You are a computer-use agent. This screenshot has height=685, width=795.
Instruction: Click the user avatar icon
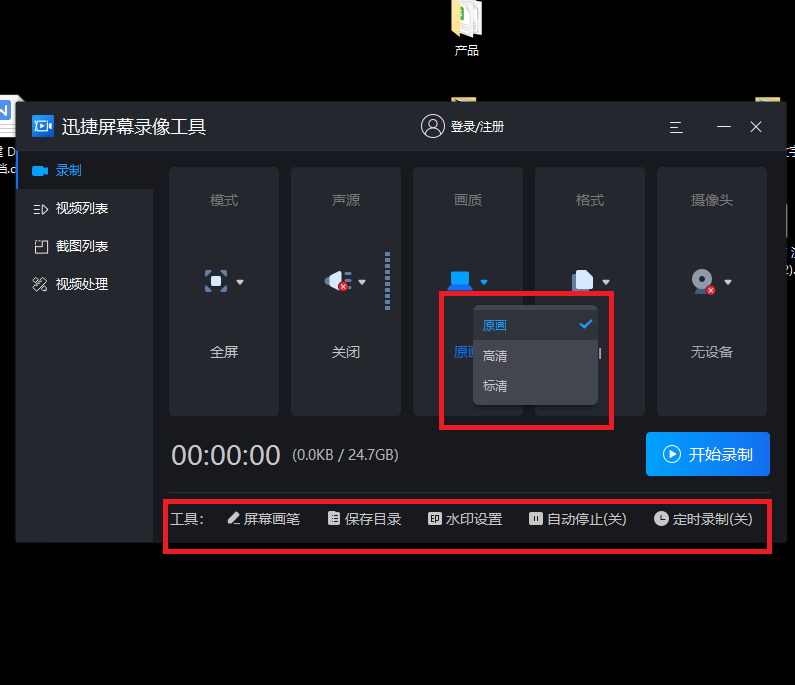pyautogui.click(x=433, y=126)
